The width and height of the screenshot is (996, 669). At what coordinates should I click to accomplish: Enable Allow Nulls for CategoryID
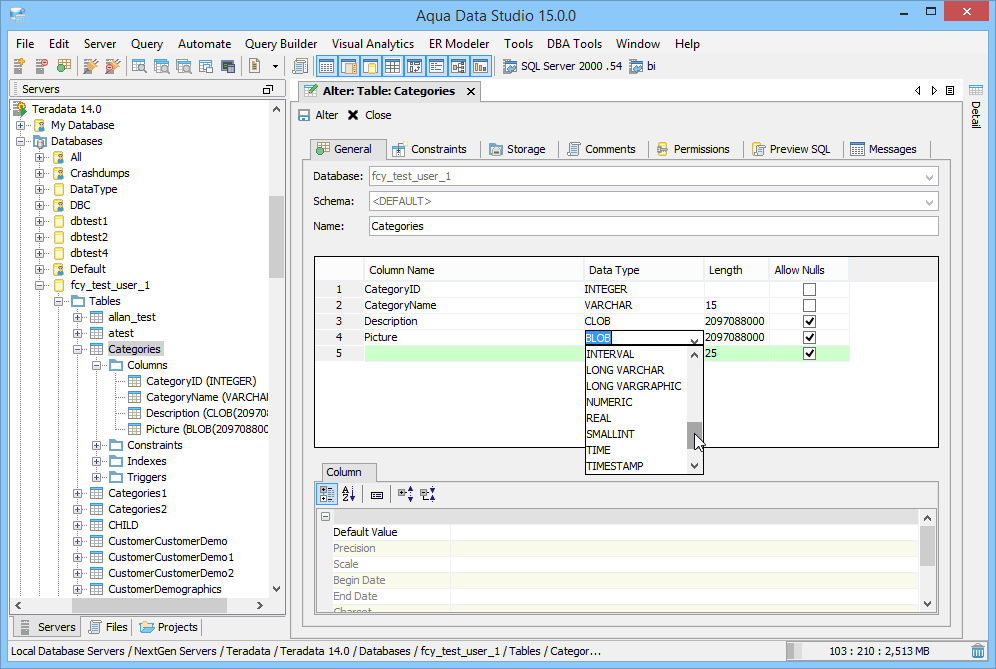tap(809, 290)
